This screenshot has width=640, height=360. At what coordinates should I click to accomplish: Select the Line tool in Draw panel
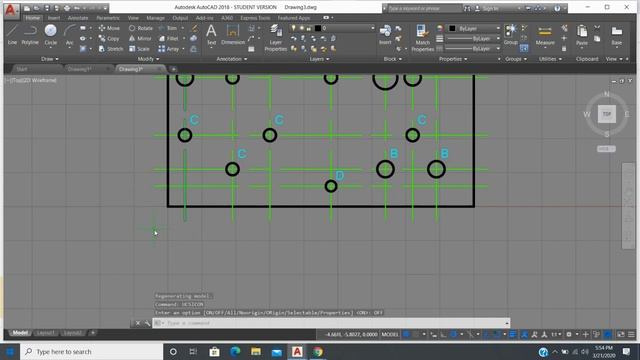tap(12, 34)
